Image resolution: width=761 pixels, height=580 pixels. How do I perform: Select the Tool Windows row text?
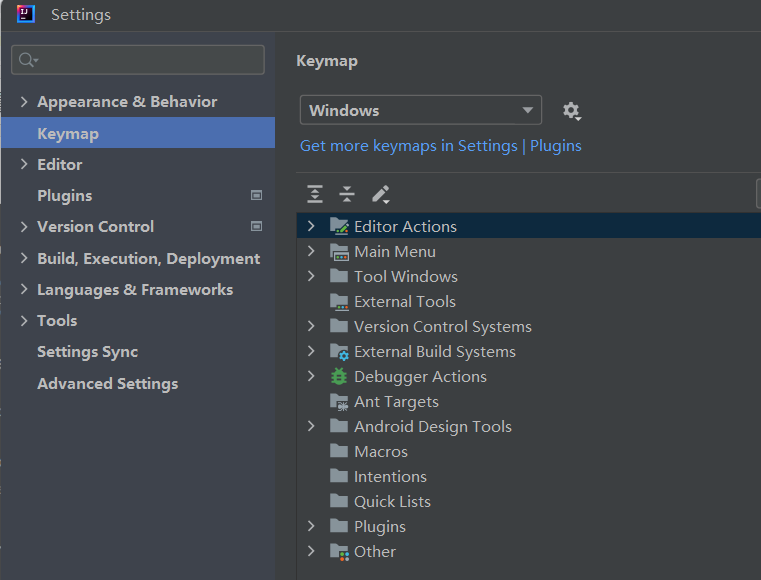(x=406, y=277)
